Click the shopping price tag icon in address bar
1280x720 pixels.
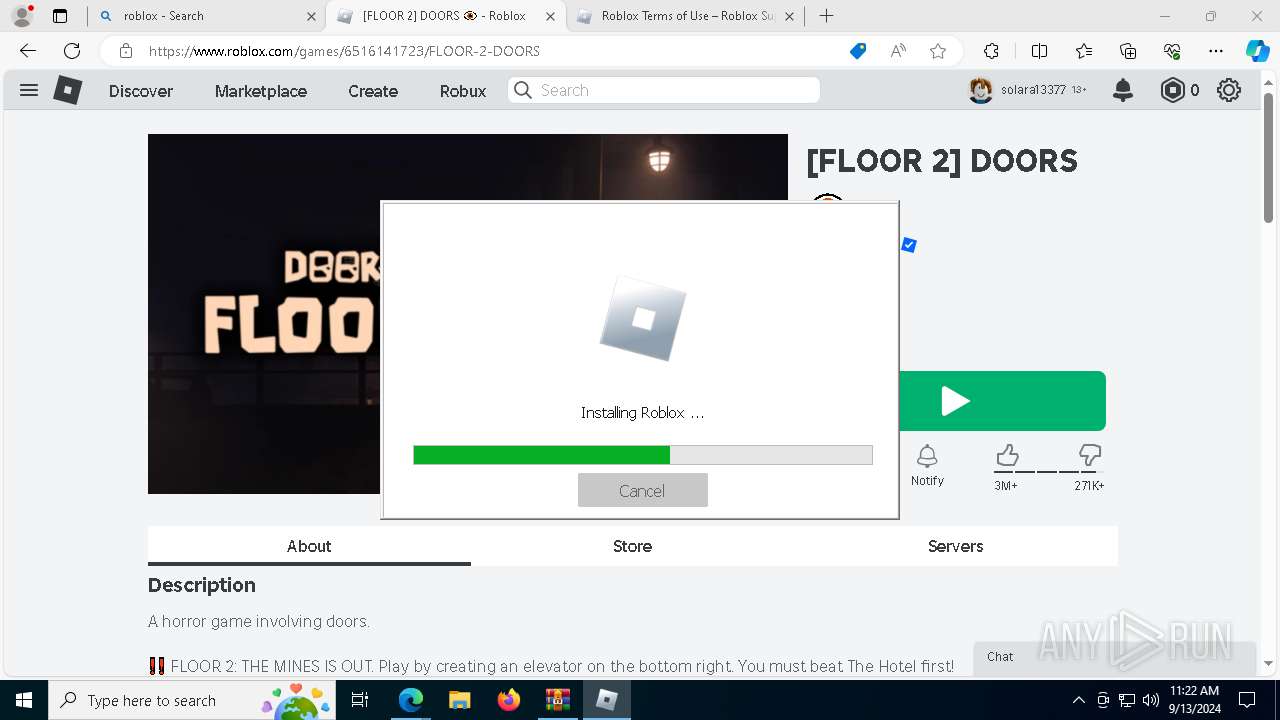(858, 51)
